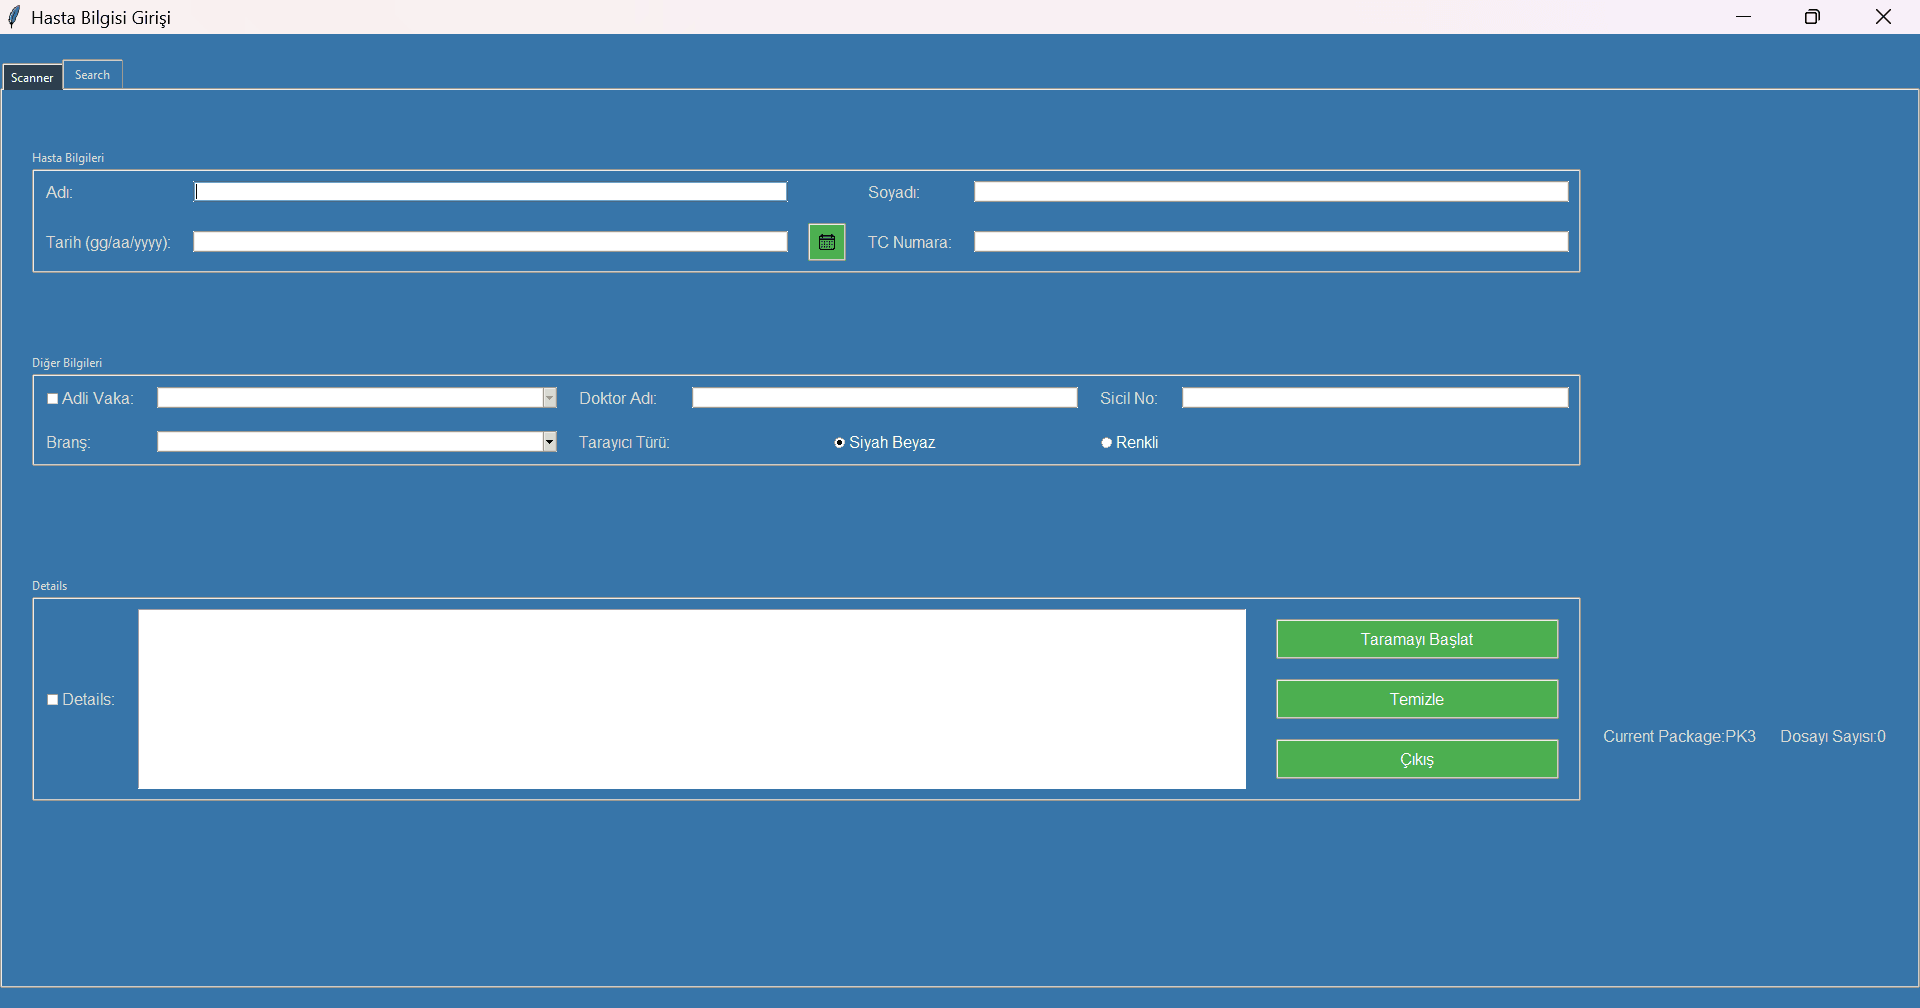The image size is (1920, 1008).
Task: Focus the Soyadı input field
Action: (x=1270, y=190)
